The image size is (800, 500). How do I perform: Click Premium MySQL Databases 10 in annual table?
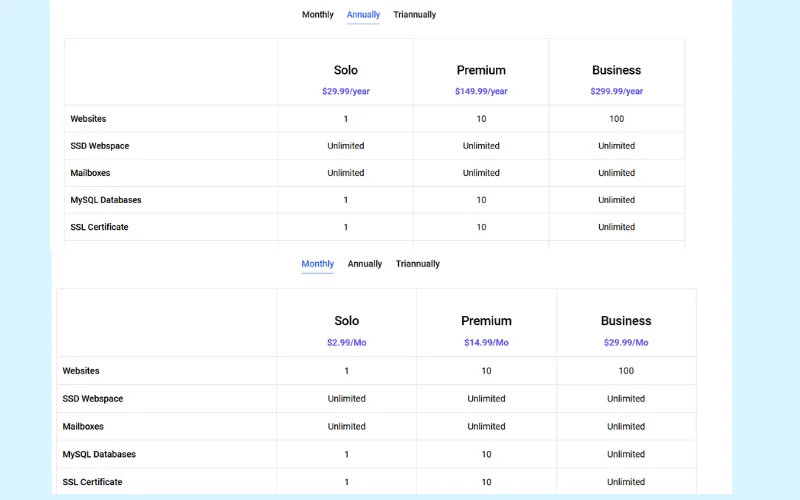(x=481, y=200)
